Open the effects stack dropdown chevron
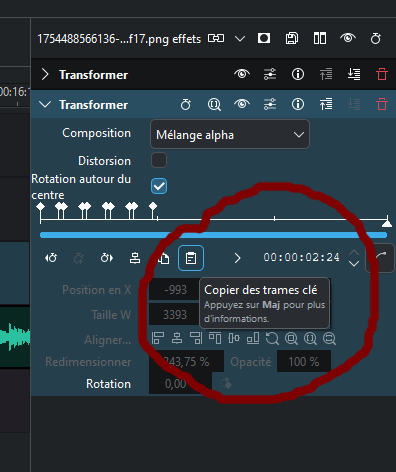396x472 pixels. 240,39
